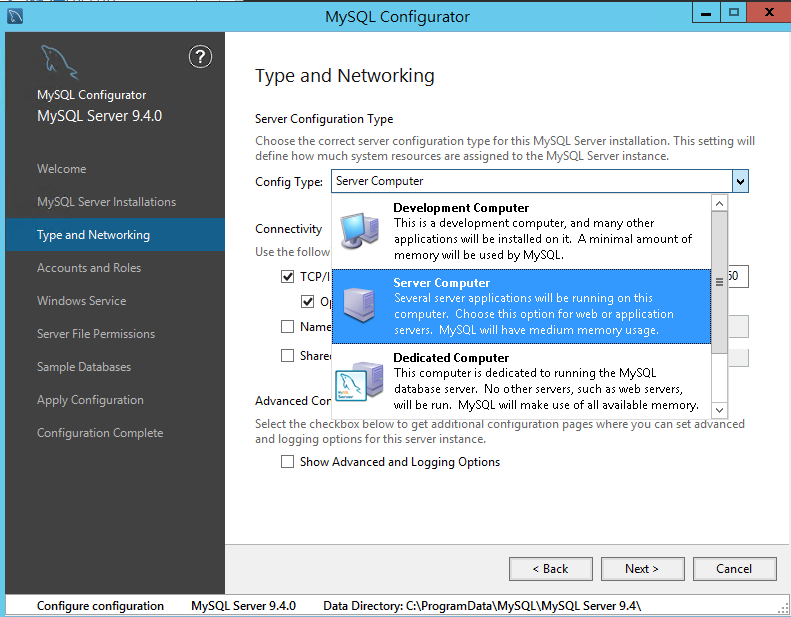
Task: Click the title bar MySQL app icon
Action: (15, 16)
